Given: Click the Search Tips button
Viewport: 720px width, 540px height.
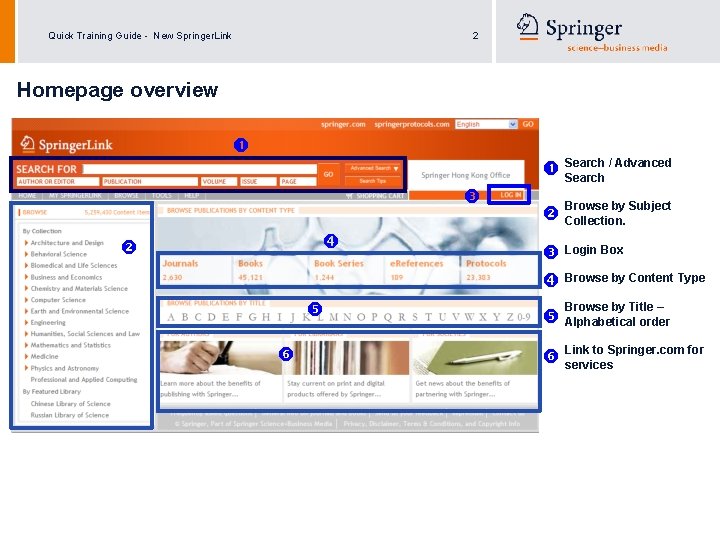Looking at the screenshot, I should click(373, 181).
